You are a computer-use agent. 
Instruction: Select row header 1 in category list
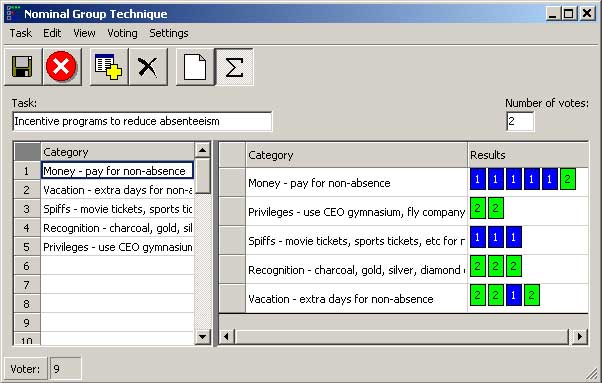pyautogui.click(x=27, y=171)
